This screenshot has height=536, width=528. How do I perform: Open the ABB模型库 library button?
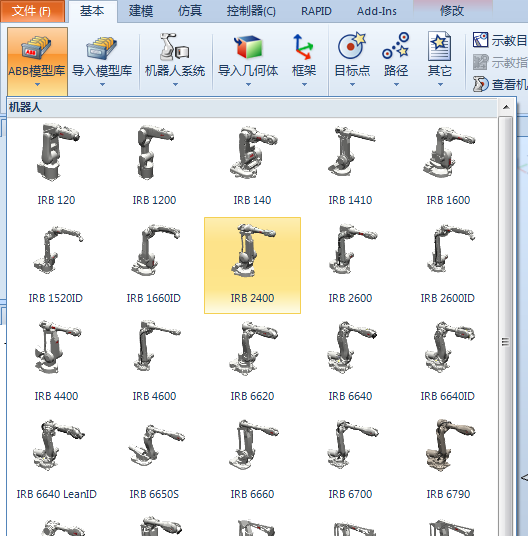[x=37, y=62]
